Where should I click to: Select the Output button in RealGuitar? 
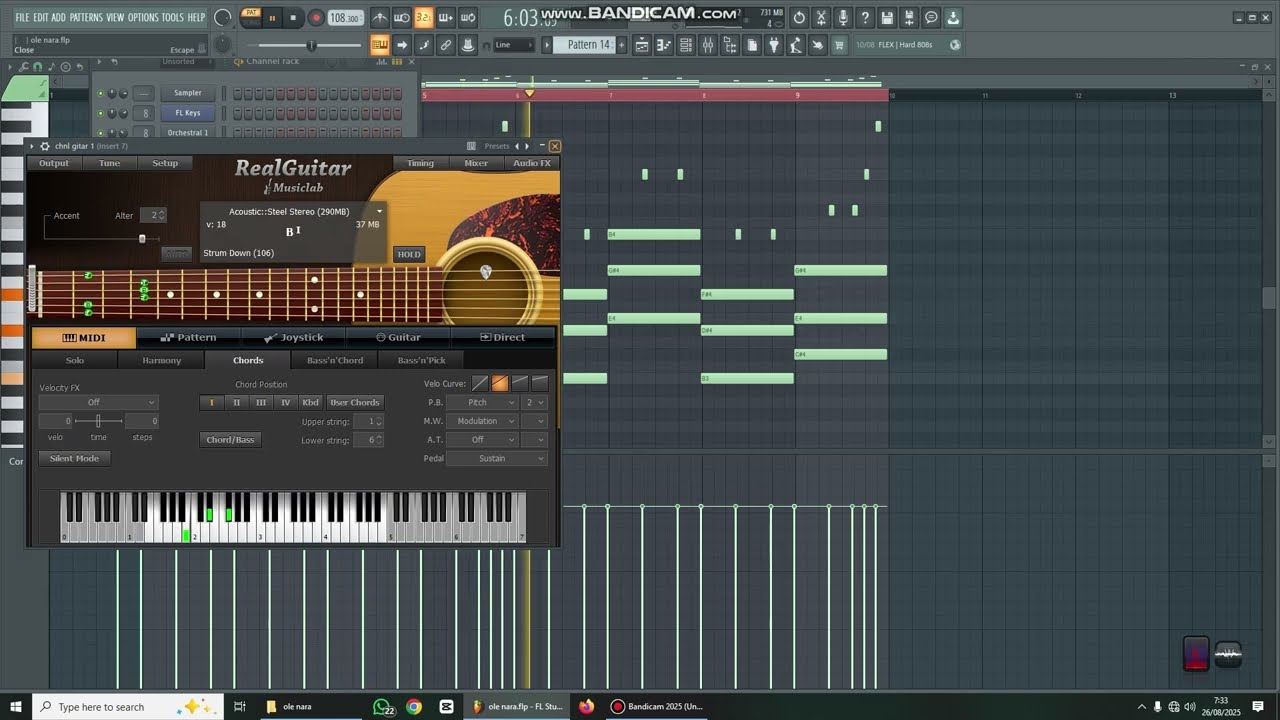click(54, 163)
